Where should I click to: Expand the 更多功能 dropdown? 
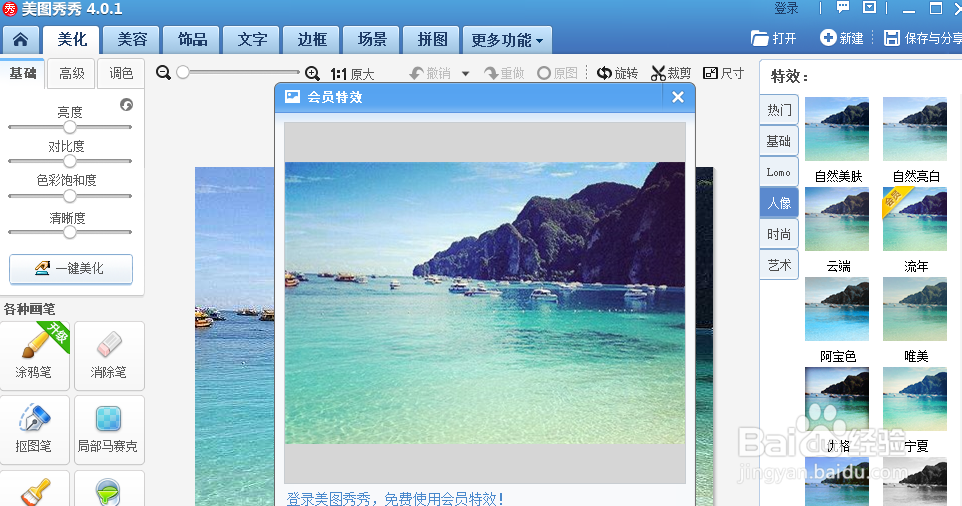[x=507, y=40]
